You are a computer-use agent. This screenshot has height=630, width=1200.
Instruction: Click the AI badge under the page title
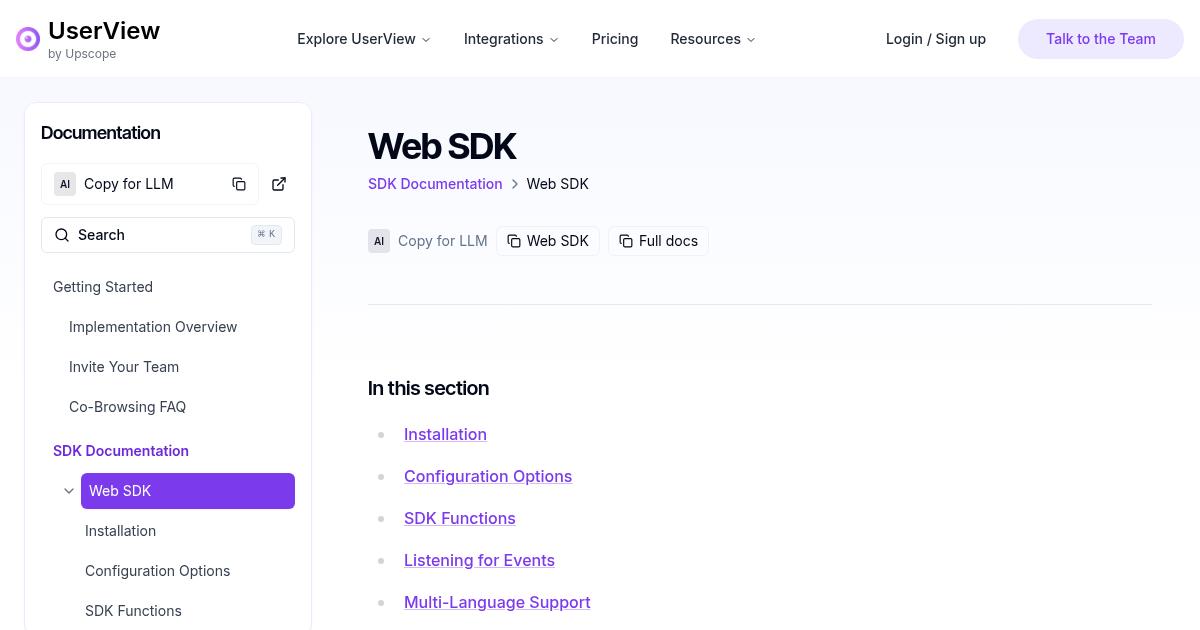click(379, 241)
